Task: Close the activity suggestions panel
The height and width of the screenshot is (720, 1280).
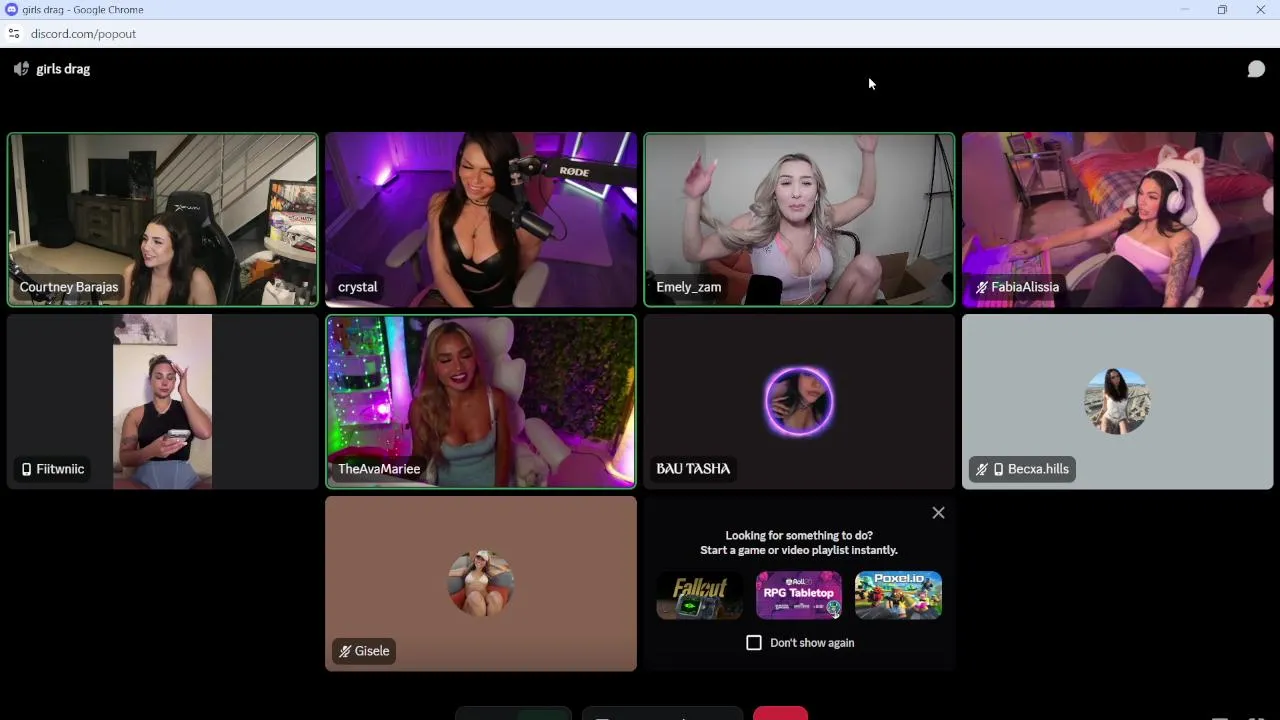Action: 938,513
